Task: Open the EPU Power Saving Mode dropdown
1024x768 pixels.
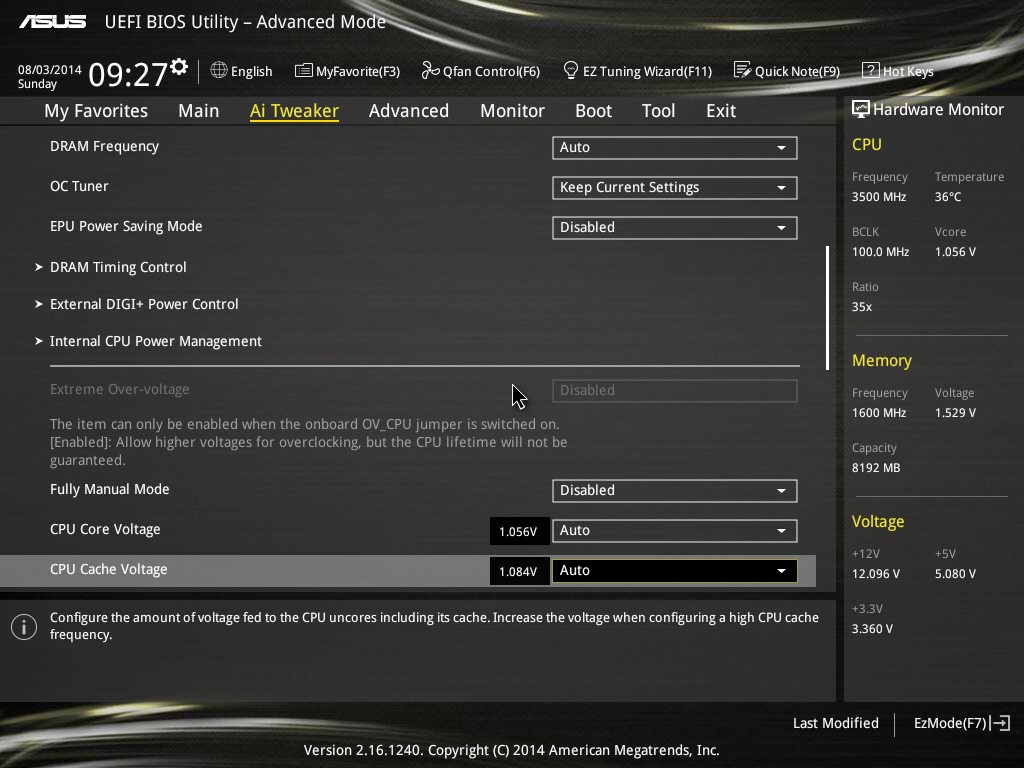Action: point(675,227)
